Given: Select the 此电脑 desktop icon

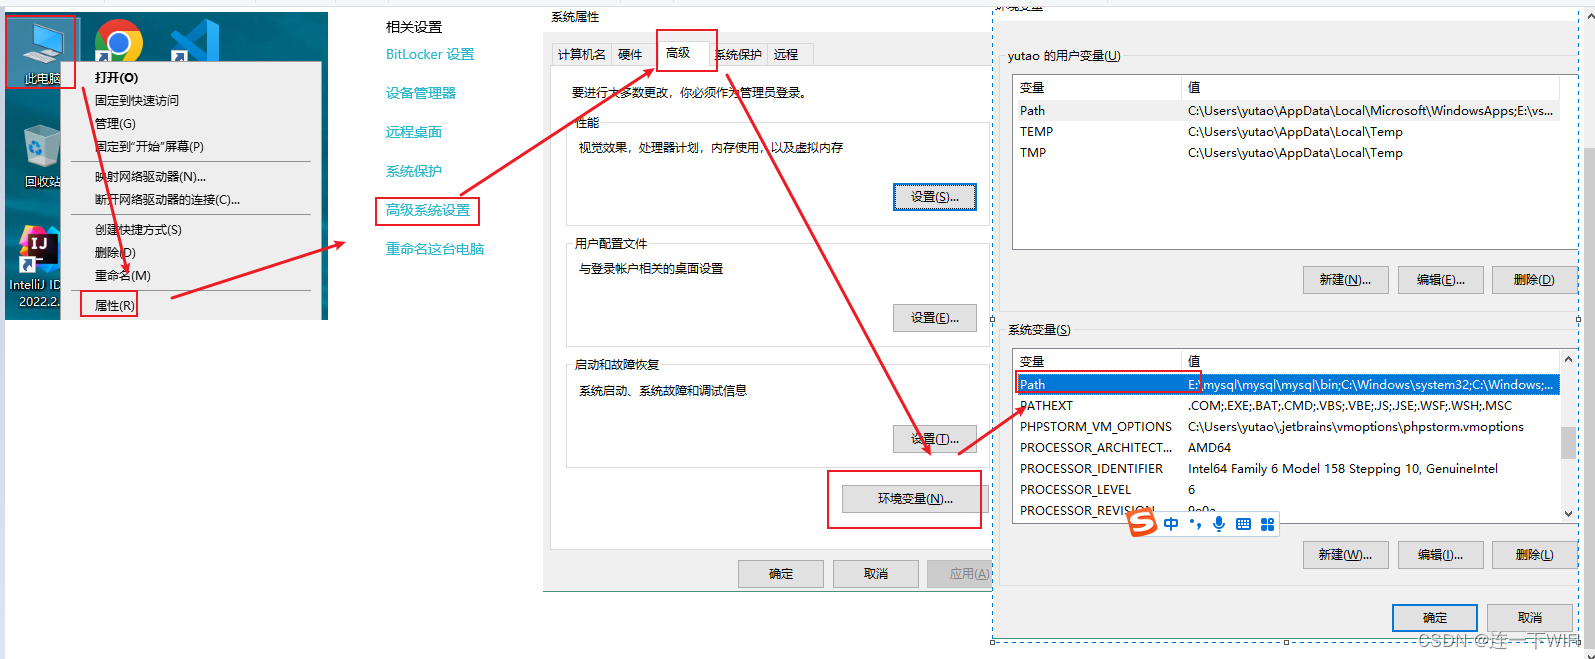Looking at the screenshot, I should tap(41, 52).
